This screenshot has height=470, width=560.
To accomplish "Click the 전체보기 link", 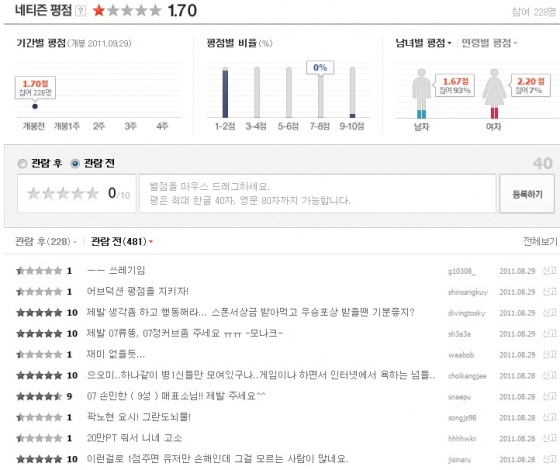I will (540, 242).
